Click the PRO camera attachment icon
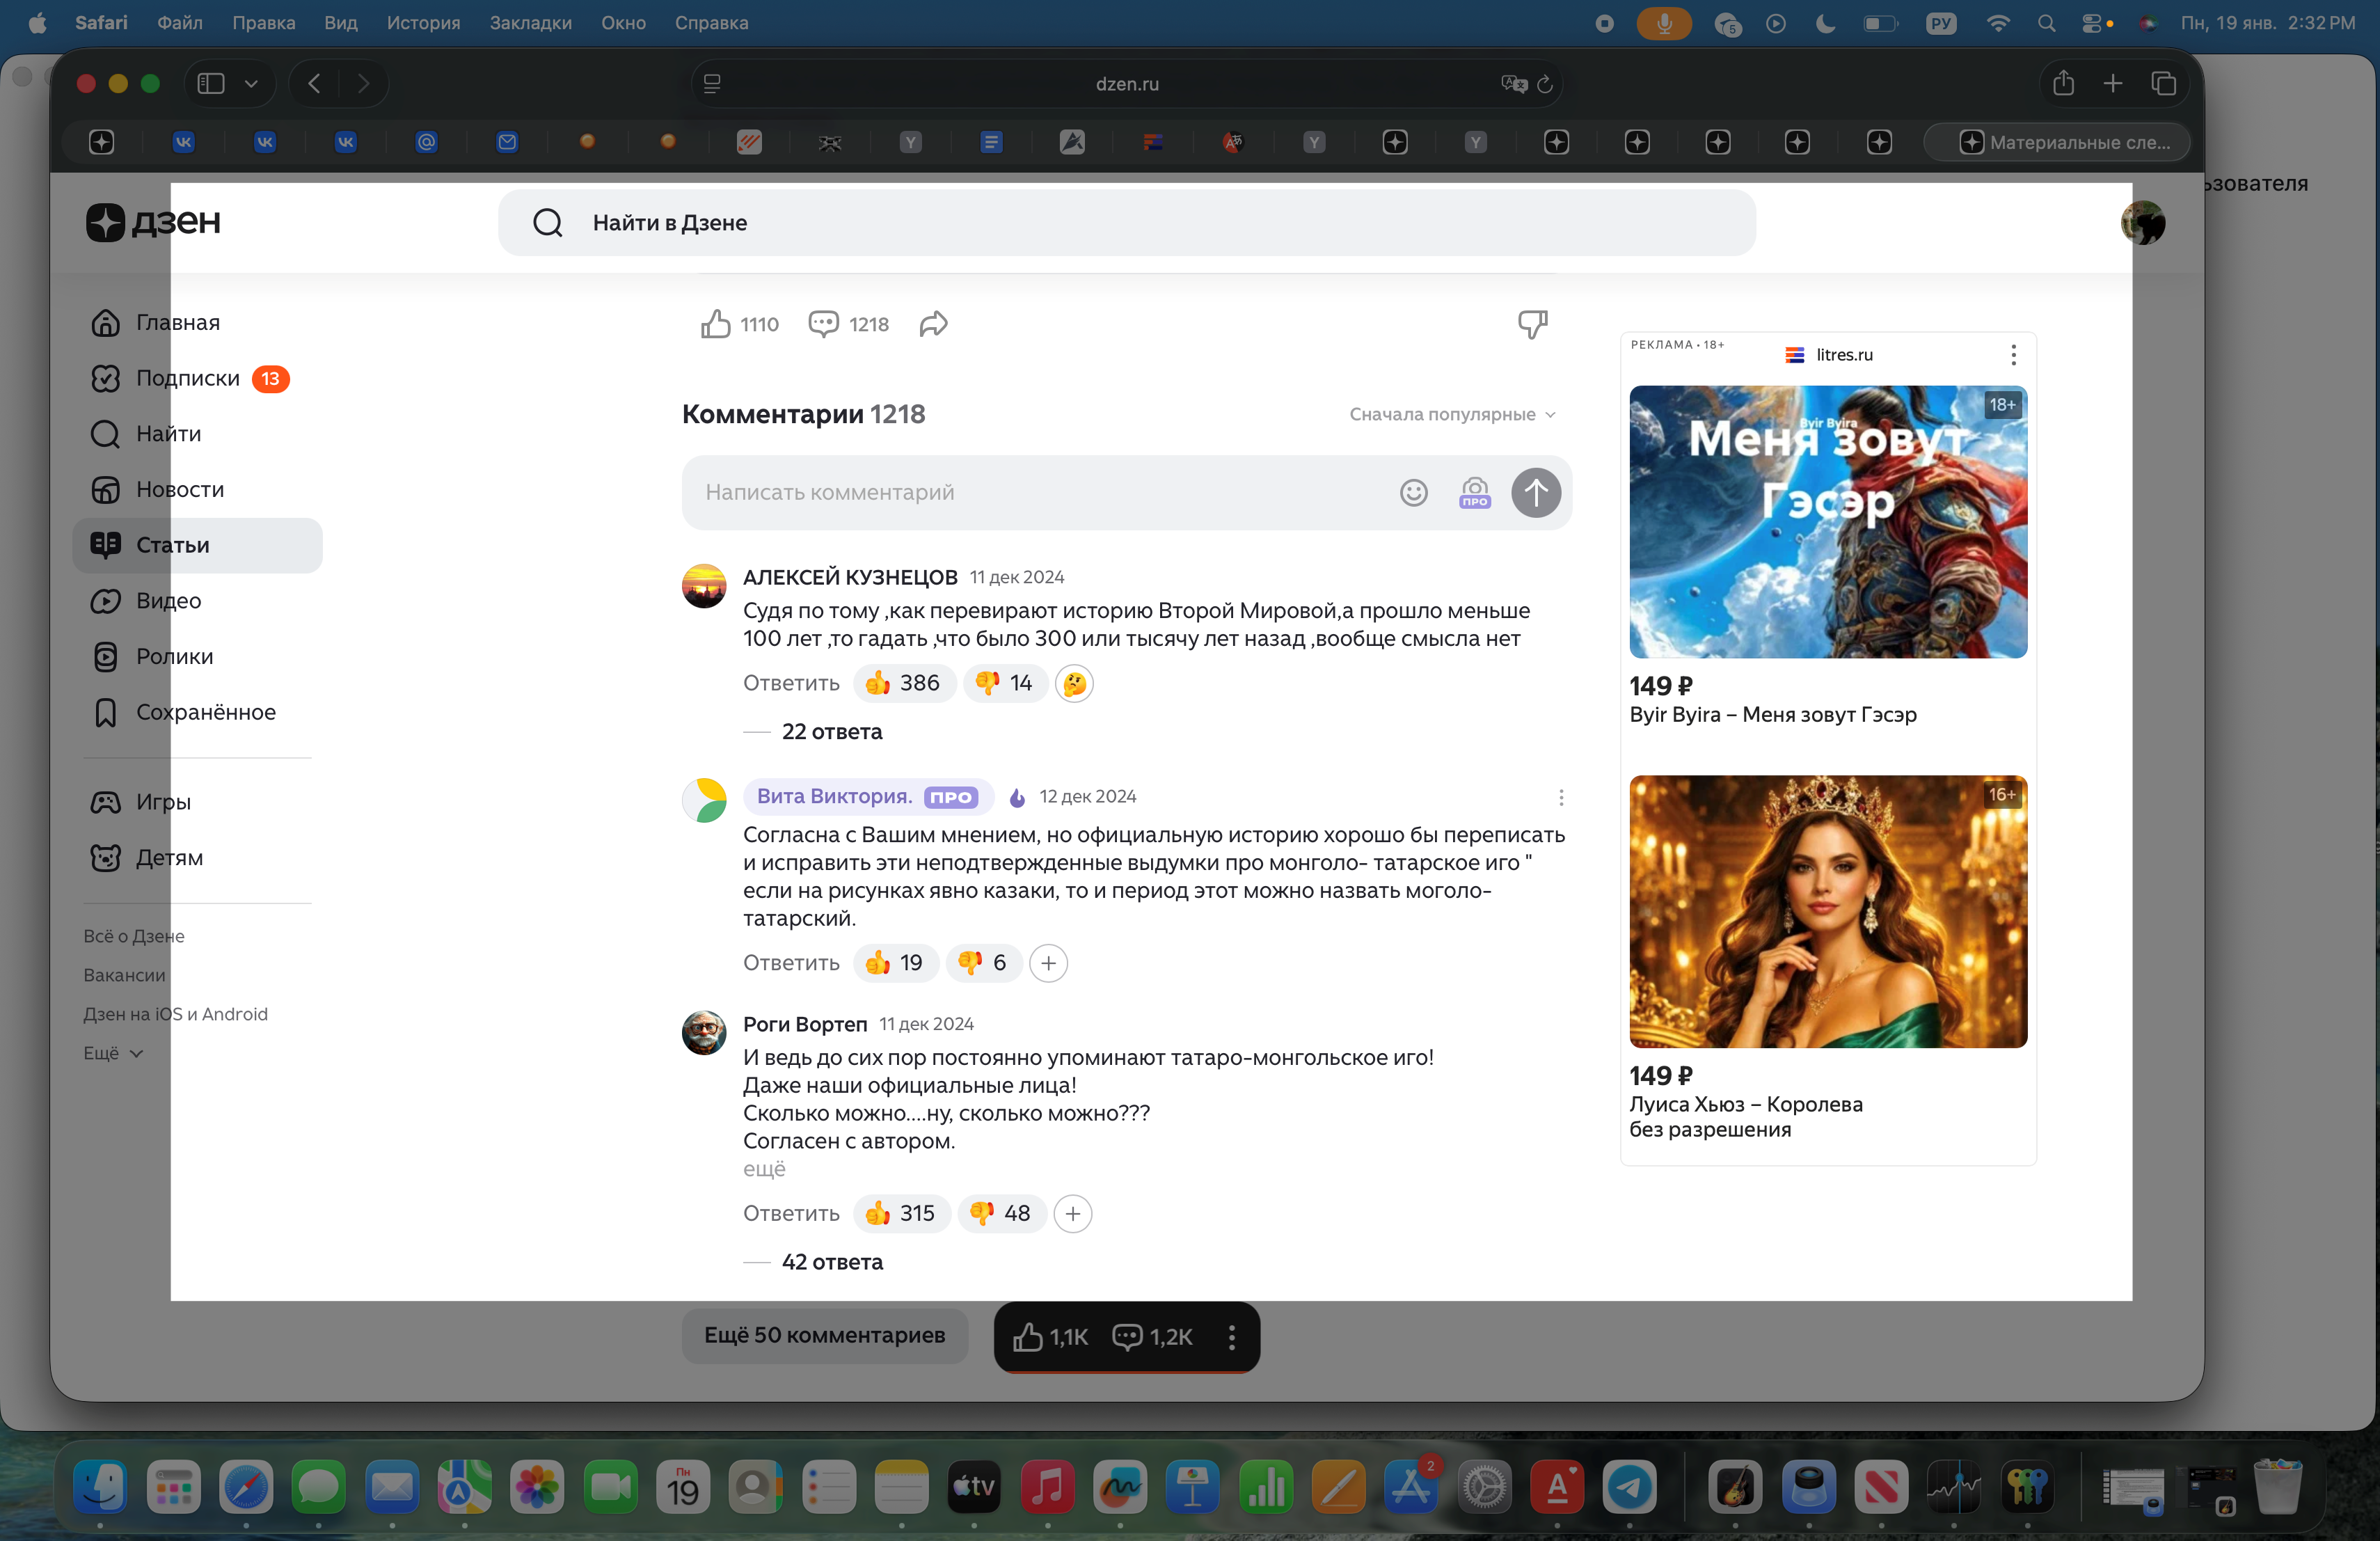Viewport: 2380px width, 1541px height. (1474, 493)
